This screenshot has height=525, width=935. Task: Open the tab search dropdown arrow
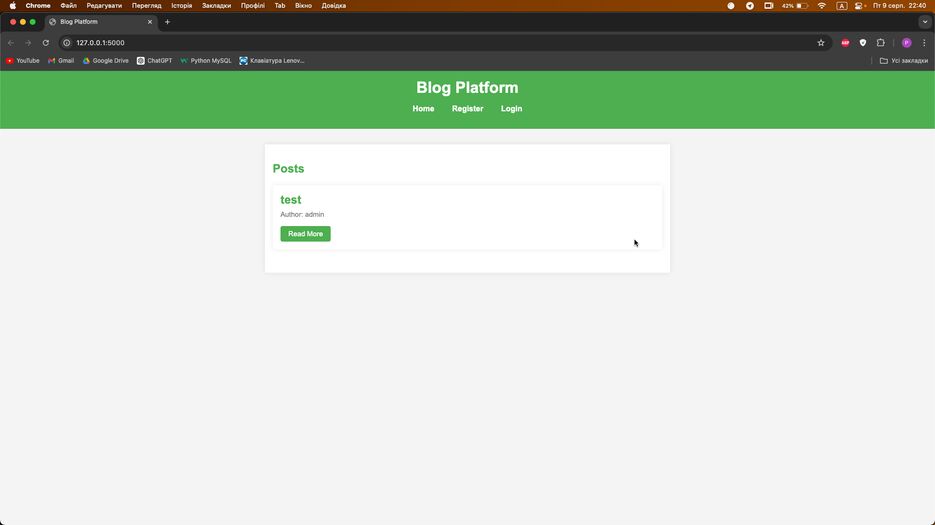(x=925, y=22)
